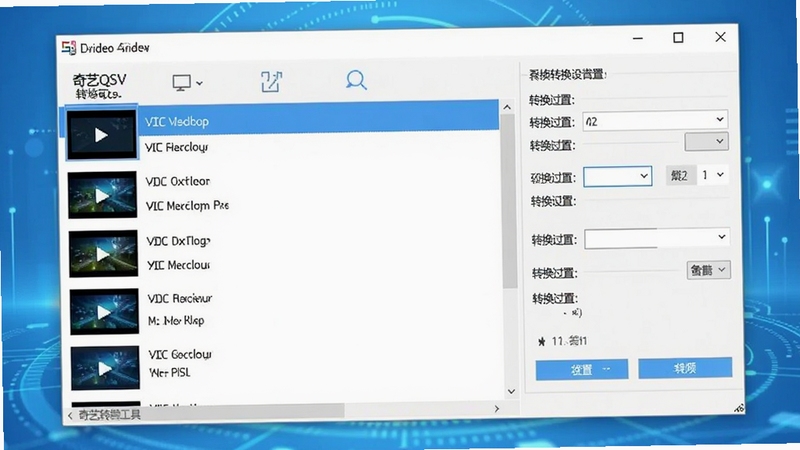Viewport: 800px width, 450px height.
Task: Click the magnifier search icon
Action: 356,80
